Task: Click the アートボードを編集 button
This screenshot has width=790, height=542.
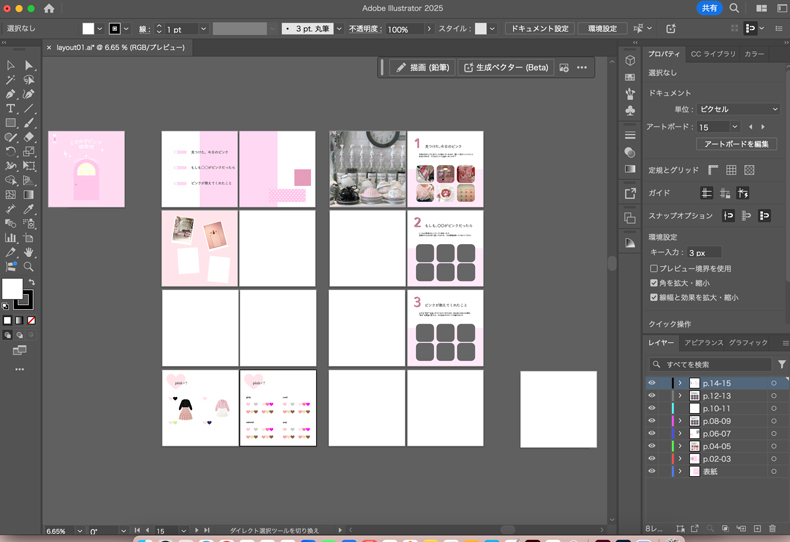Action: pyautogui.click(x=737, y=144)
